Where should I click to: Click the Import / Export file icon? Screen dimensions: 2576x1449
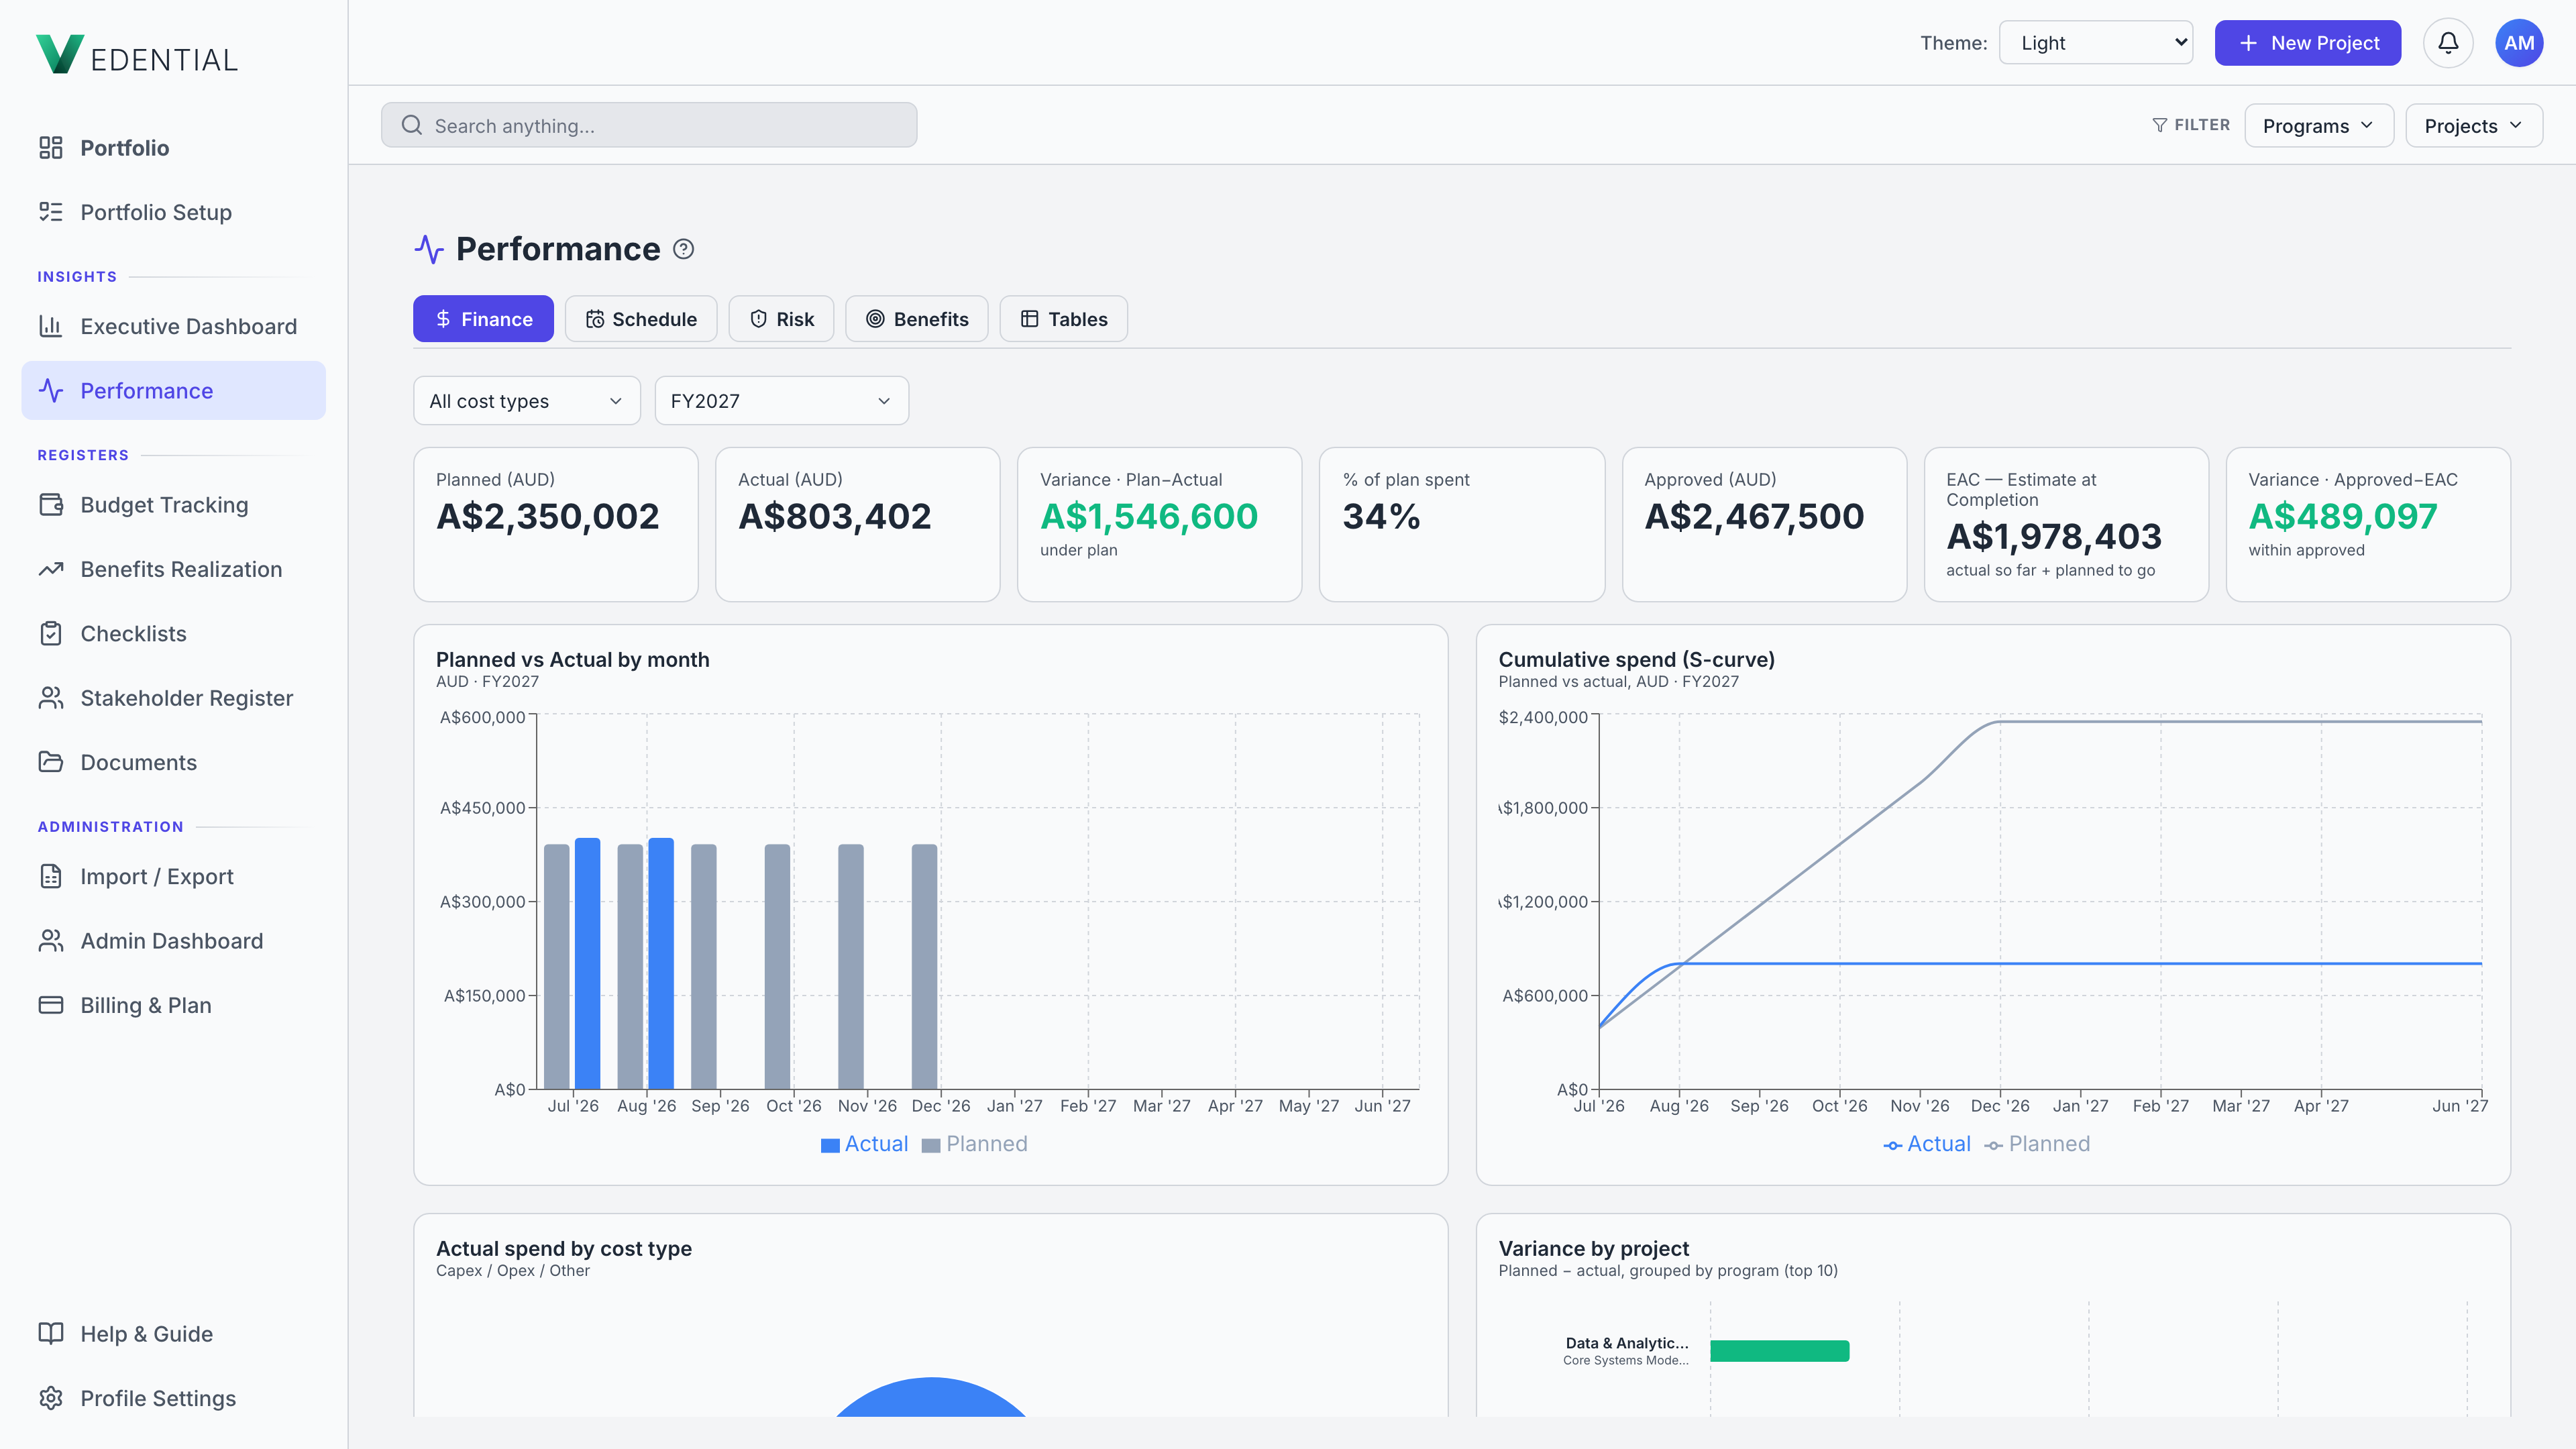[x=51, y=876]
